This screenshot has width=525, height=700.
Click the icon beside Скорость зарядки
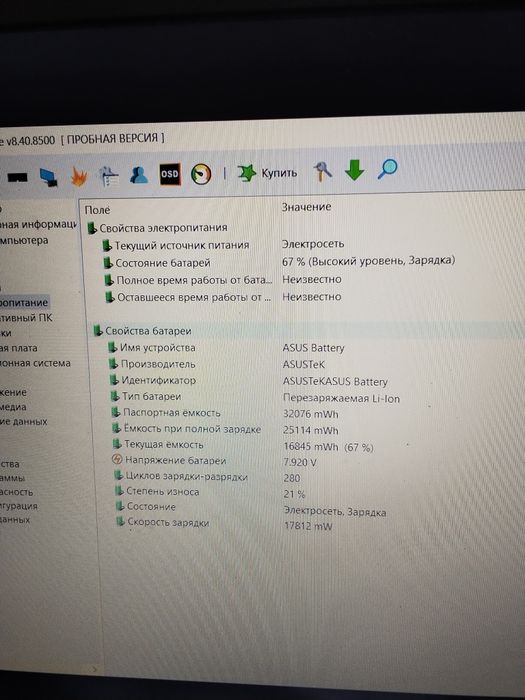pyautogui.click(x=121, y=521)
